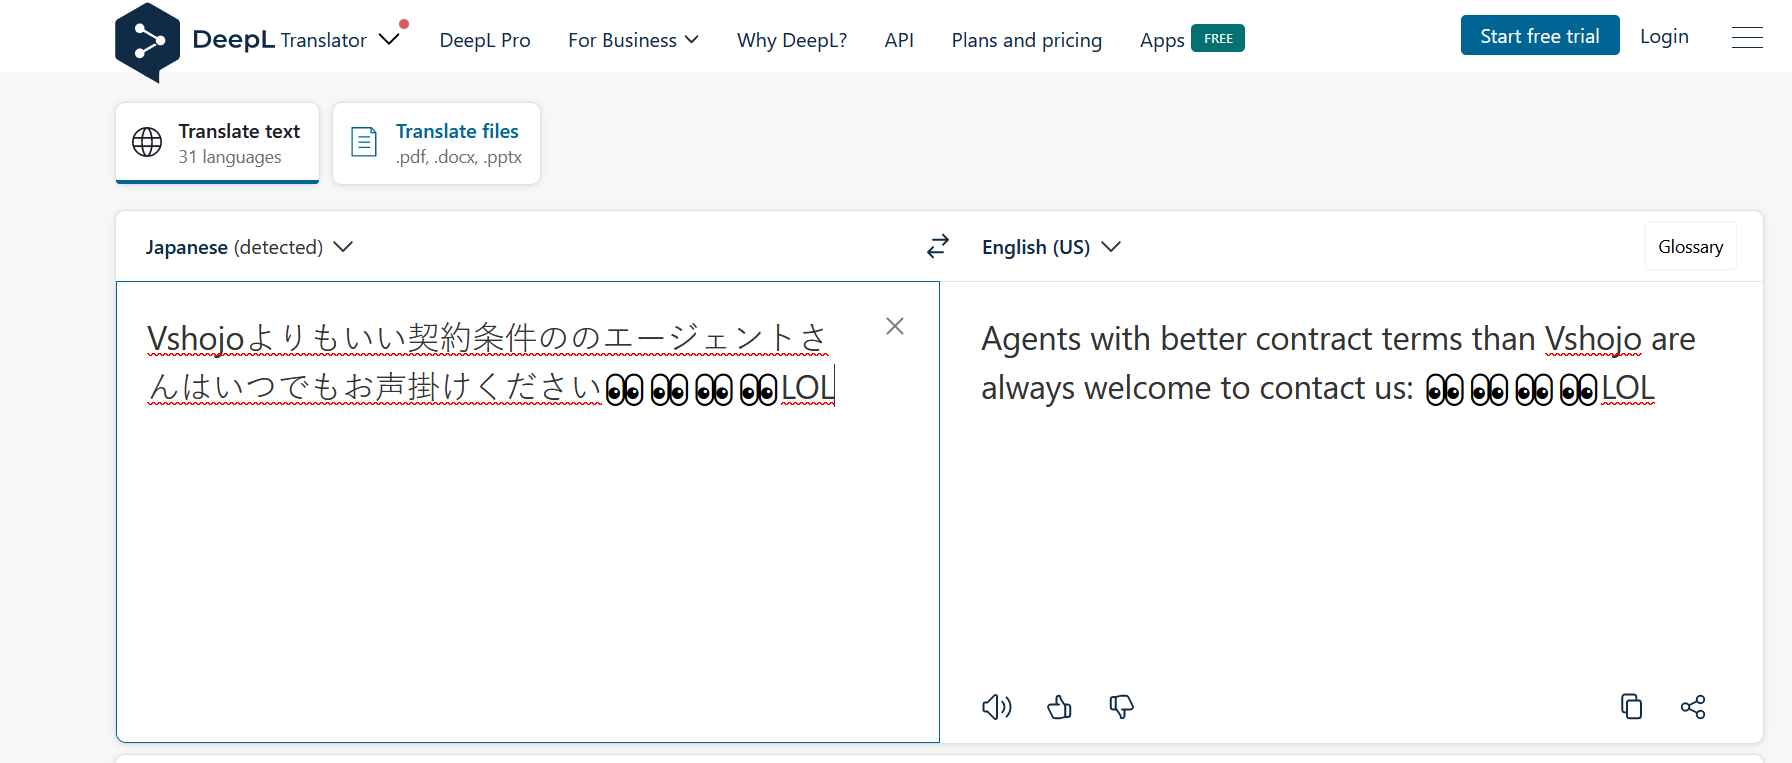Share the translation
This screenshot has height=763, width=1792.
coord(1693,707)
